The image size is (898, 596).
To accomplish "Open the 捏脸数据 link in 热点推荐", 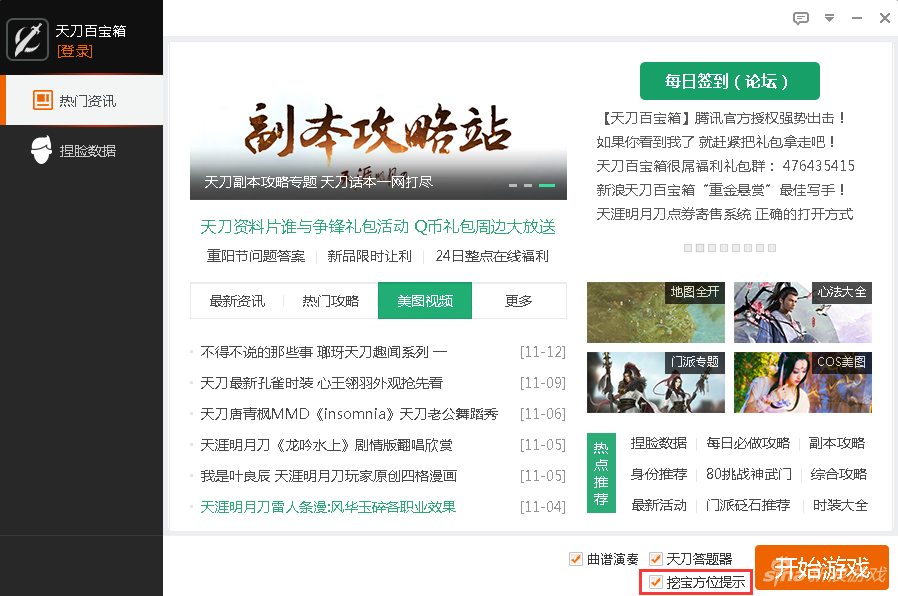I will point(659,443).
